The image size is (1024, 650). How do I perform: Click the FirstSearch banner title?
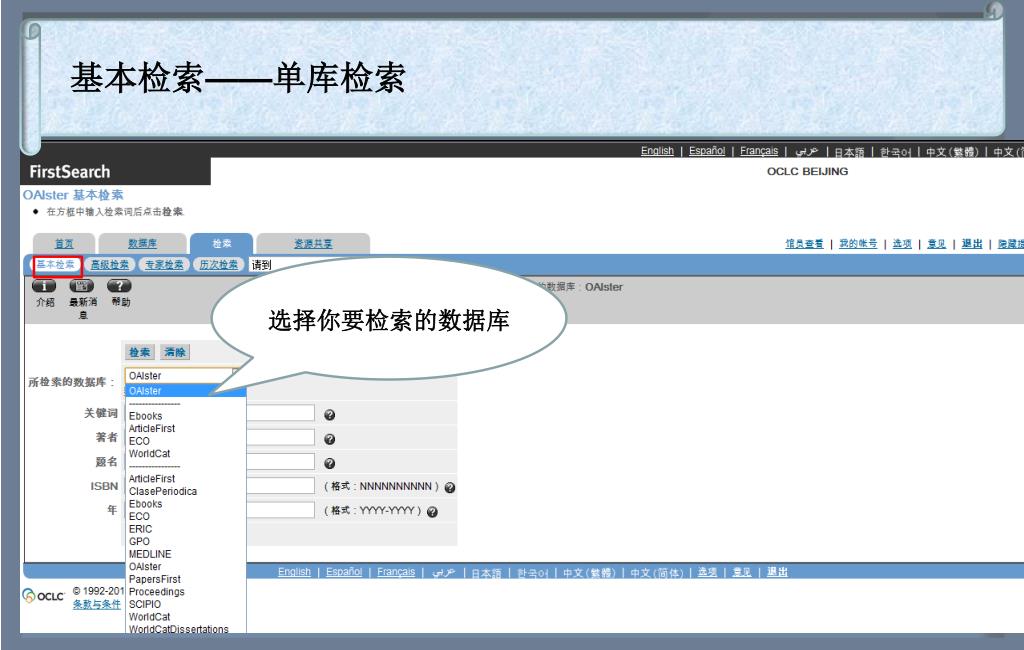tap(70, 172)
